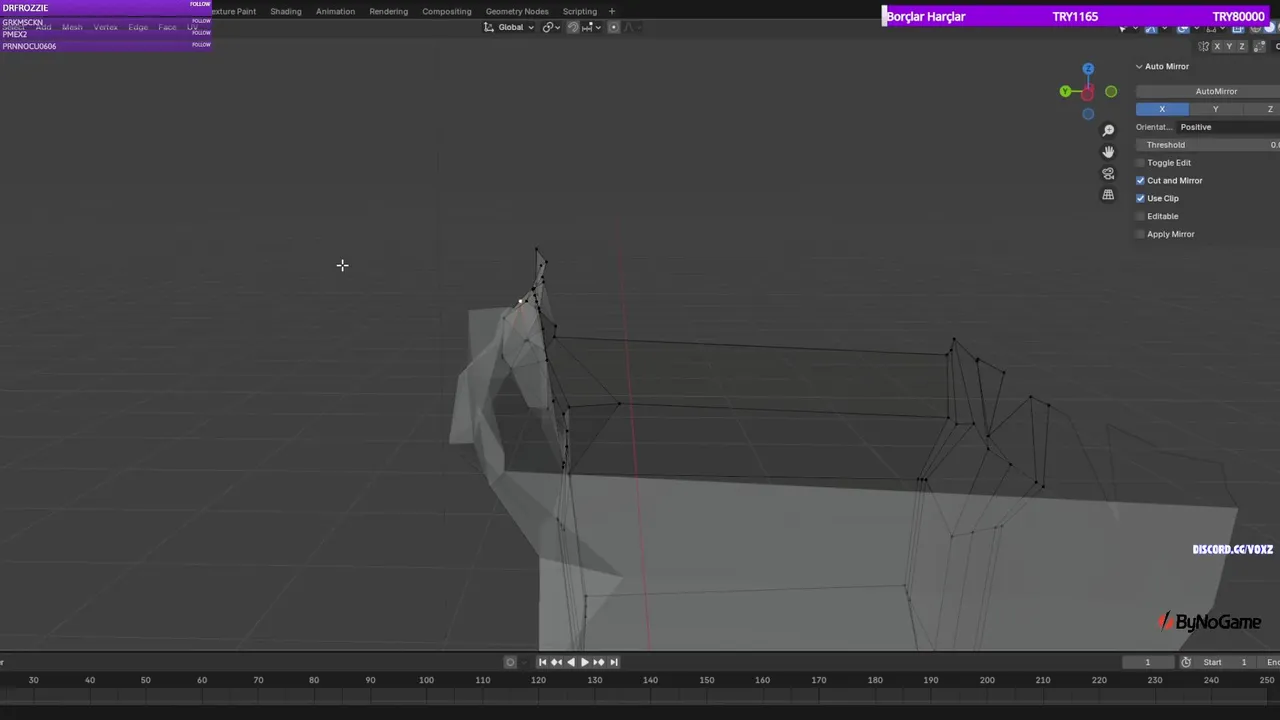Switch to the Rendering workspace tab
The width and height of the screenshot is (1280, 720).
(388, 11)
